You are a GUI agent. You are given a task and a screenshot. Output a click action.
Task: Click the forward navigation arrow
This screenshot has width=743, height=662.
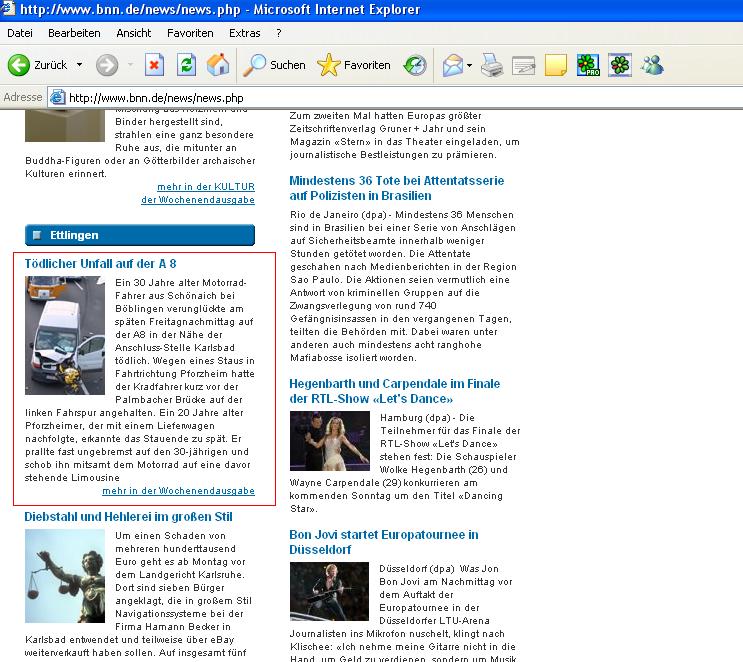coord(107,65)
